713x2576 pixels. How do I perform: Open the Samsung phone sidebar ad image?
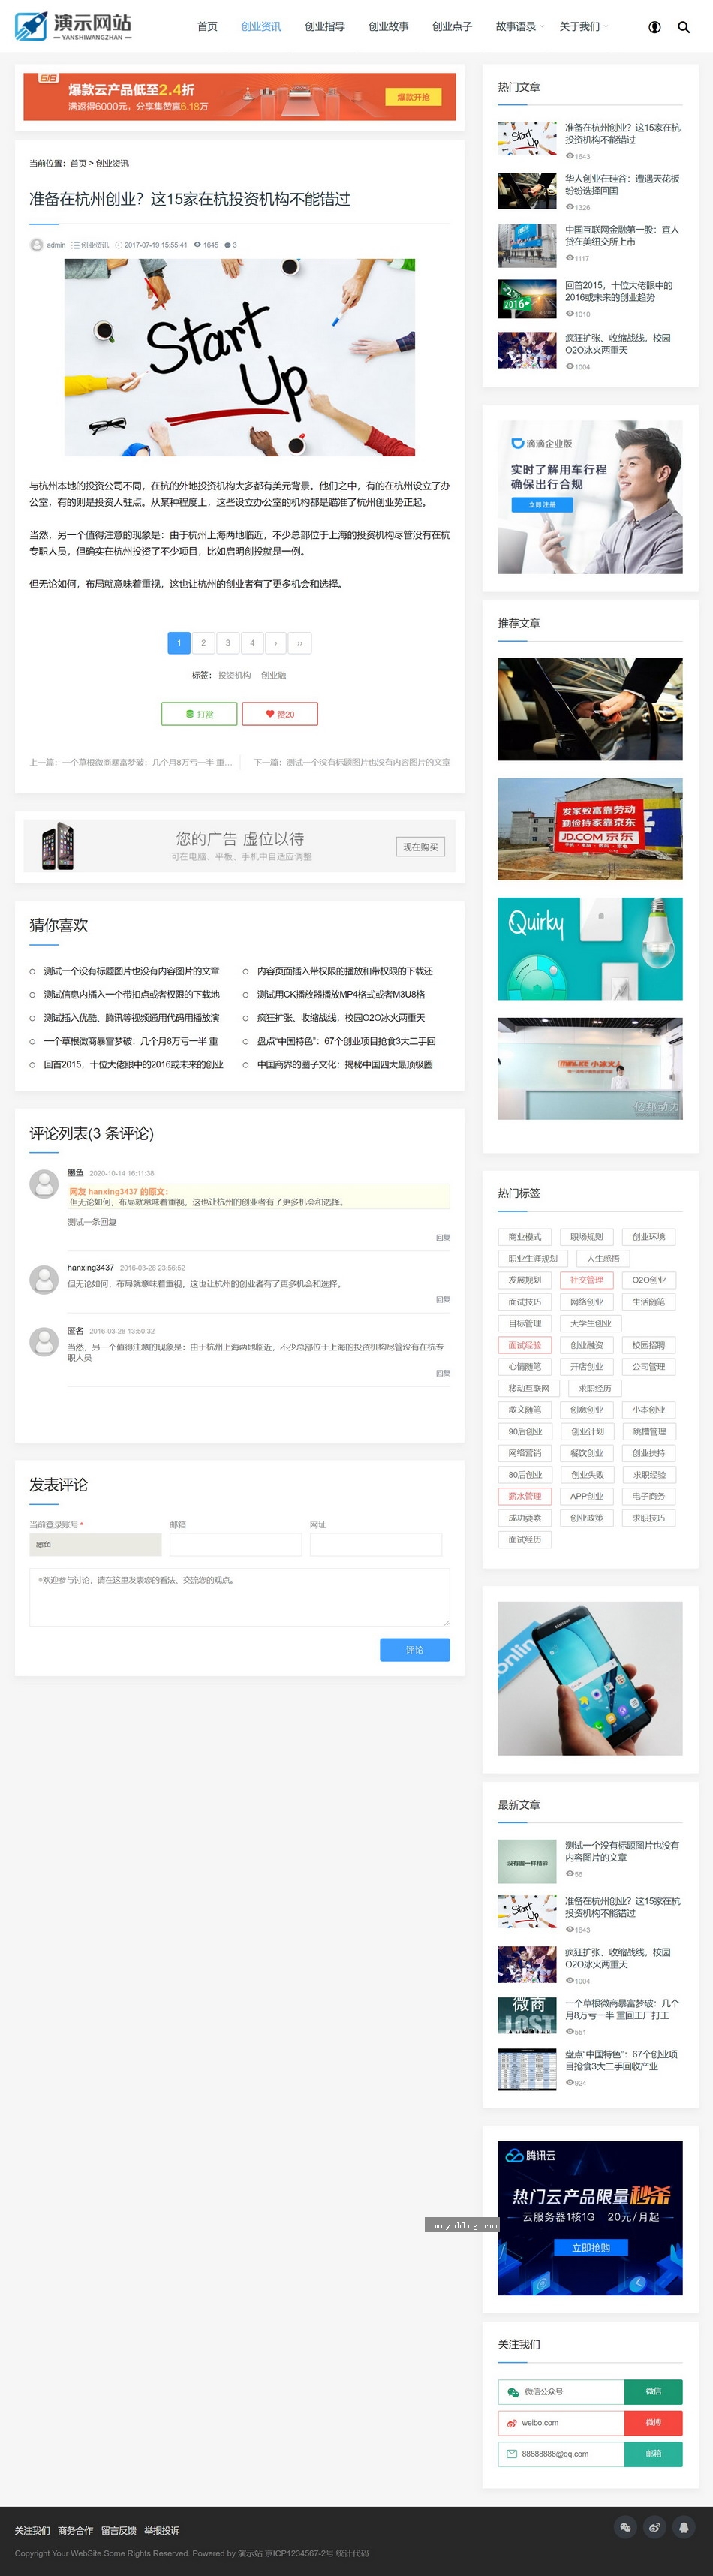[x=590, y=1678]
